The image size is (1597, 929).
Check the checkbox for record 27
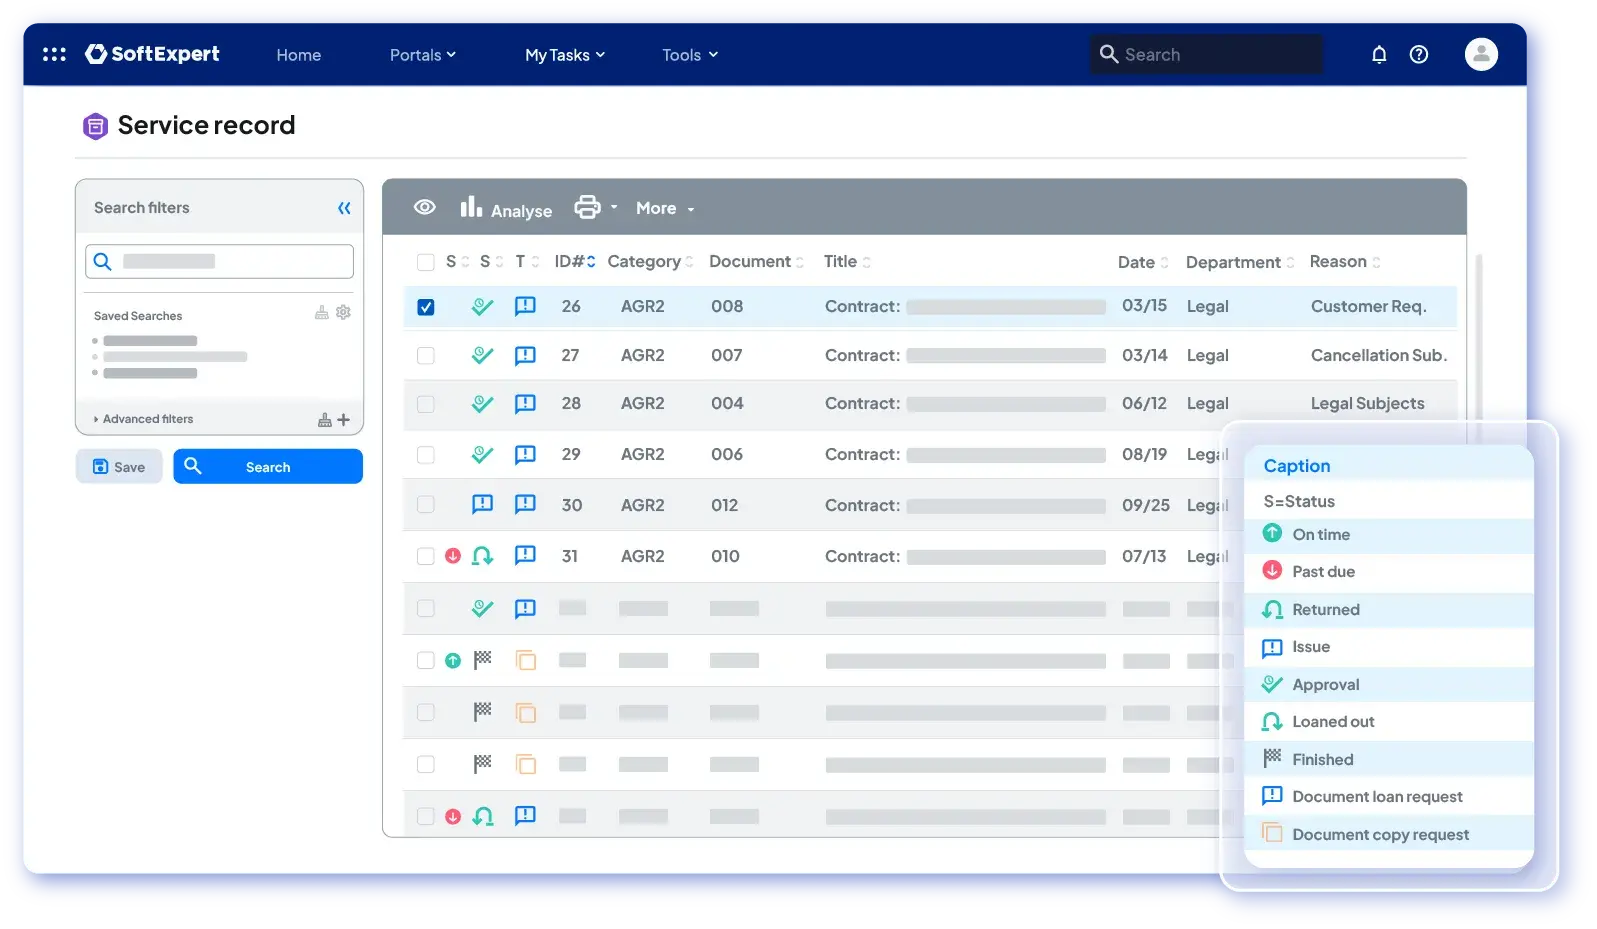pyautogui.click(x=425, y=356)
